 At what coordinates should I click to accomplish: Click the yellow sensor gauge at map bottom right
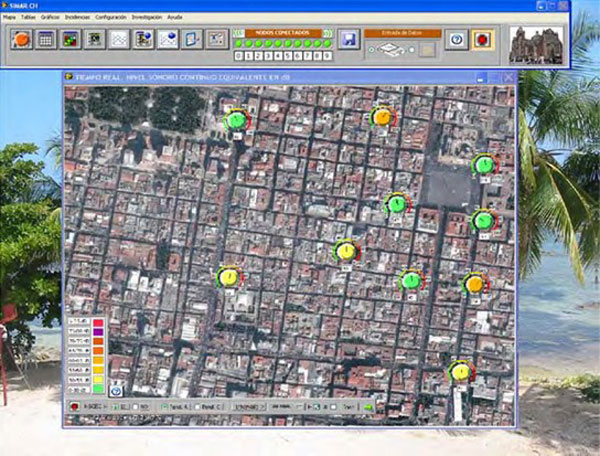tap(460, 372)
